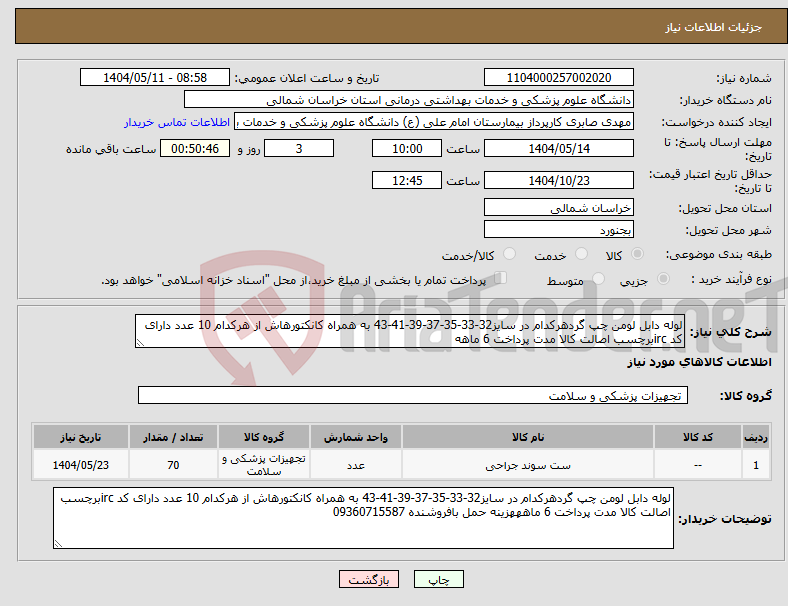Click the طبقه بندی موضوعی label
Screen dimensions: 788x606
(x=719, y=254)
